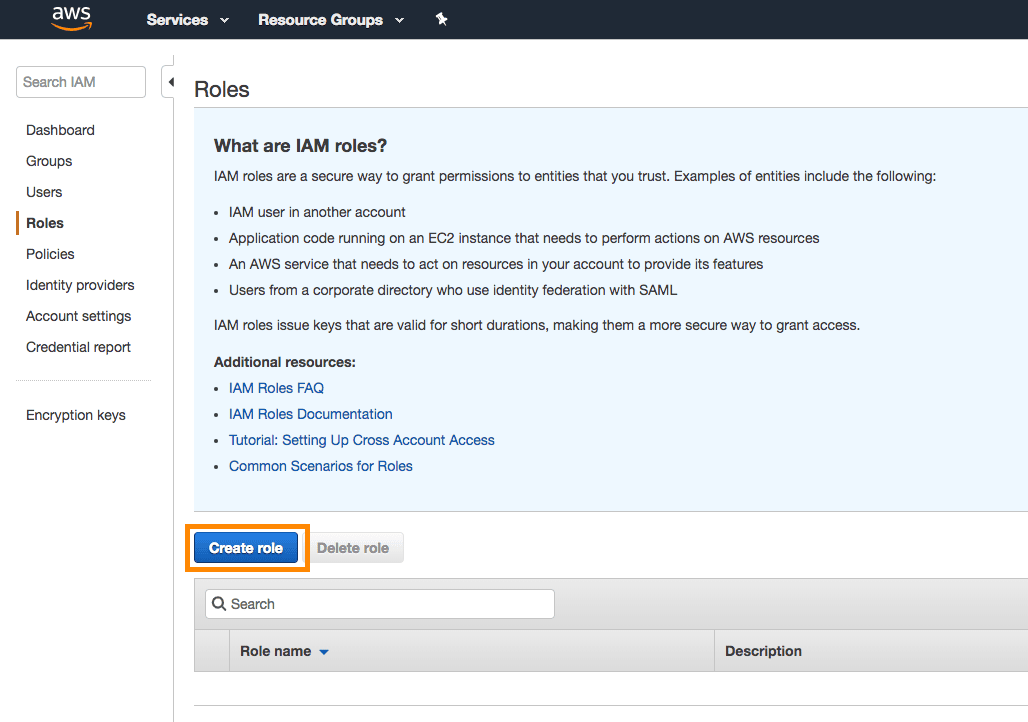
Task: Click the Description column header
Action: 763,651
